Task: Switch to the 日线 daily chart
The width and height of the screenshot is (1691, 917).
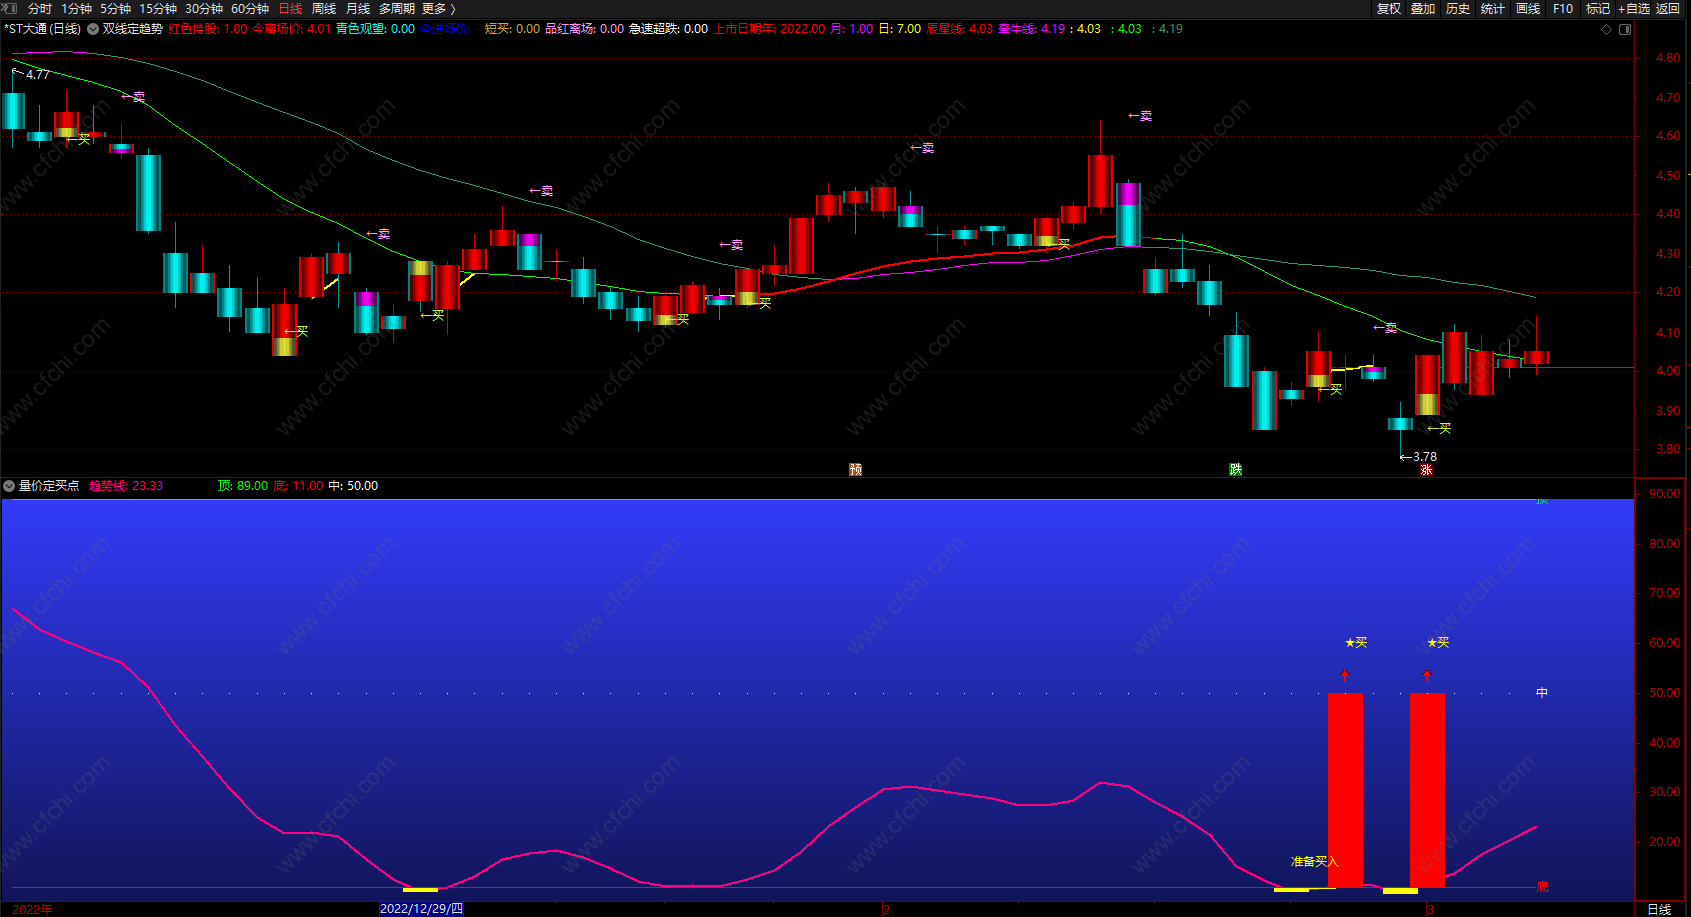Action: click(290, 9)
